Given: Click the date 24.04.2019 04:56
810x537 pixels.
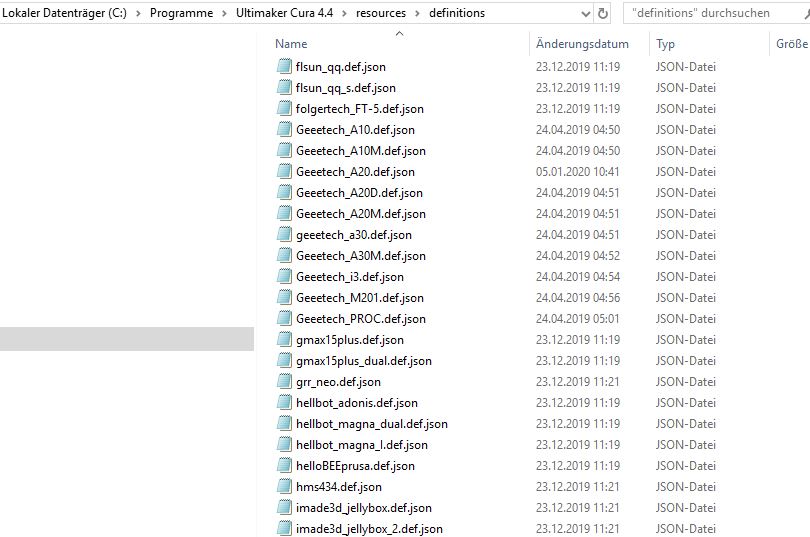Looking at the screenshot, I should click(x=577, y=297).
